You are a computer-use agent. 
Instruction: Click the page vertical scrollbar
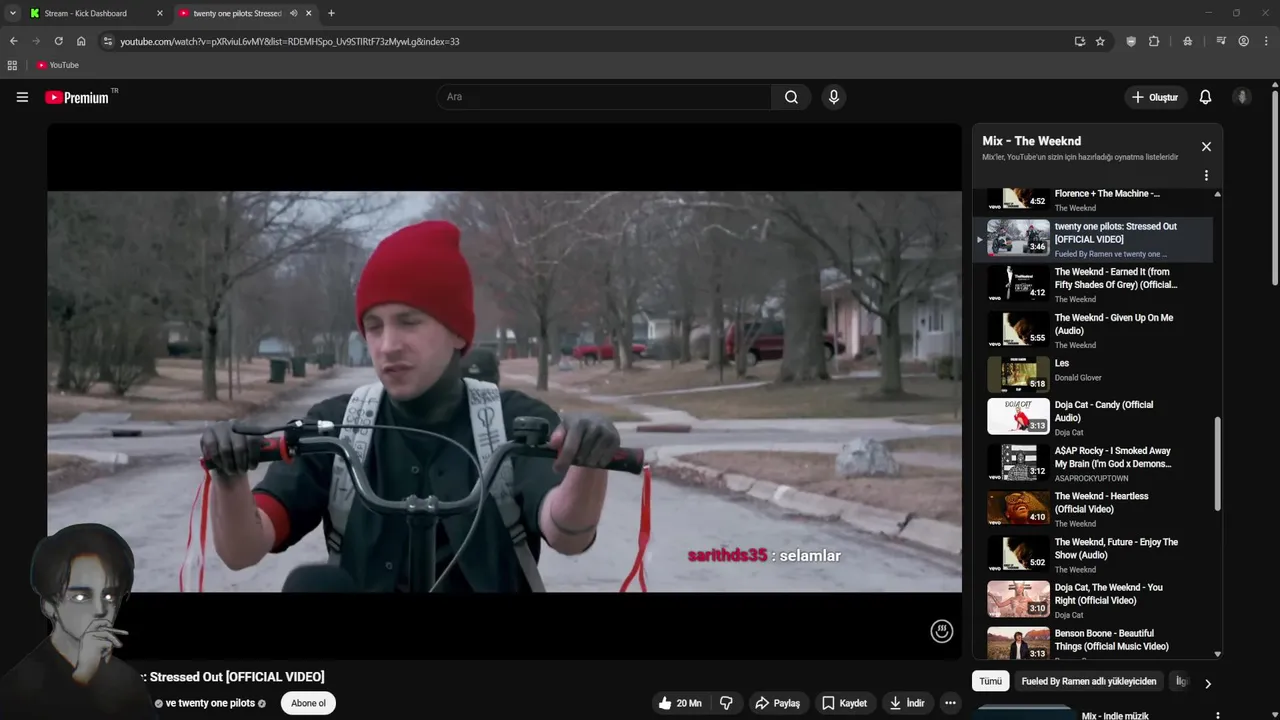(x=1274, y=187)
